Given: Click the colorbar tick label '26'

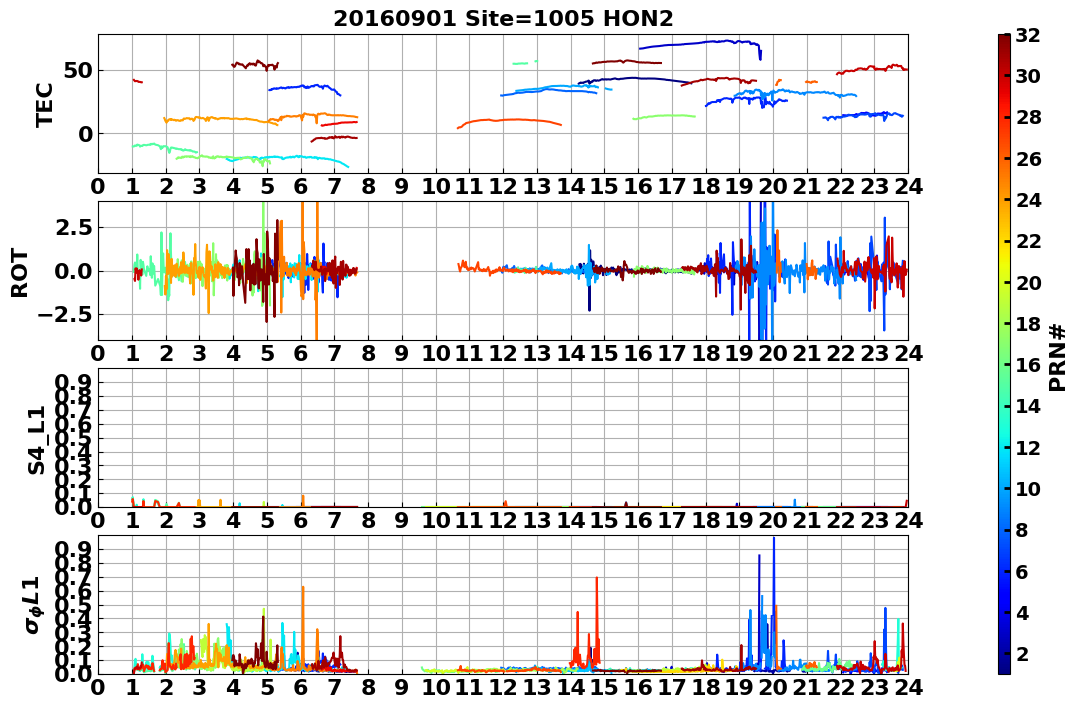Looking at the screenshot, I should click(x=1027, y=159).
